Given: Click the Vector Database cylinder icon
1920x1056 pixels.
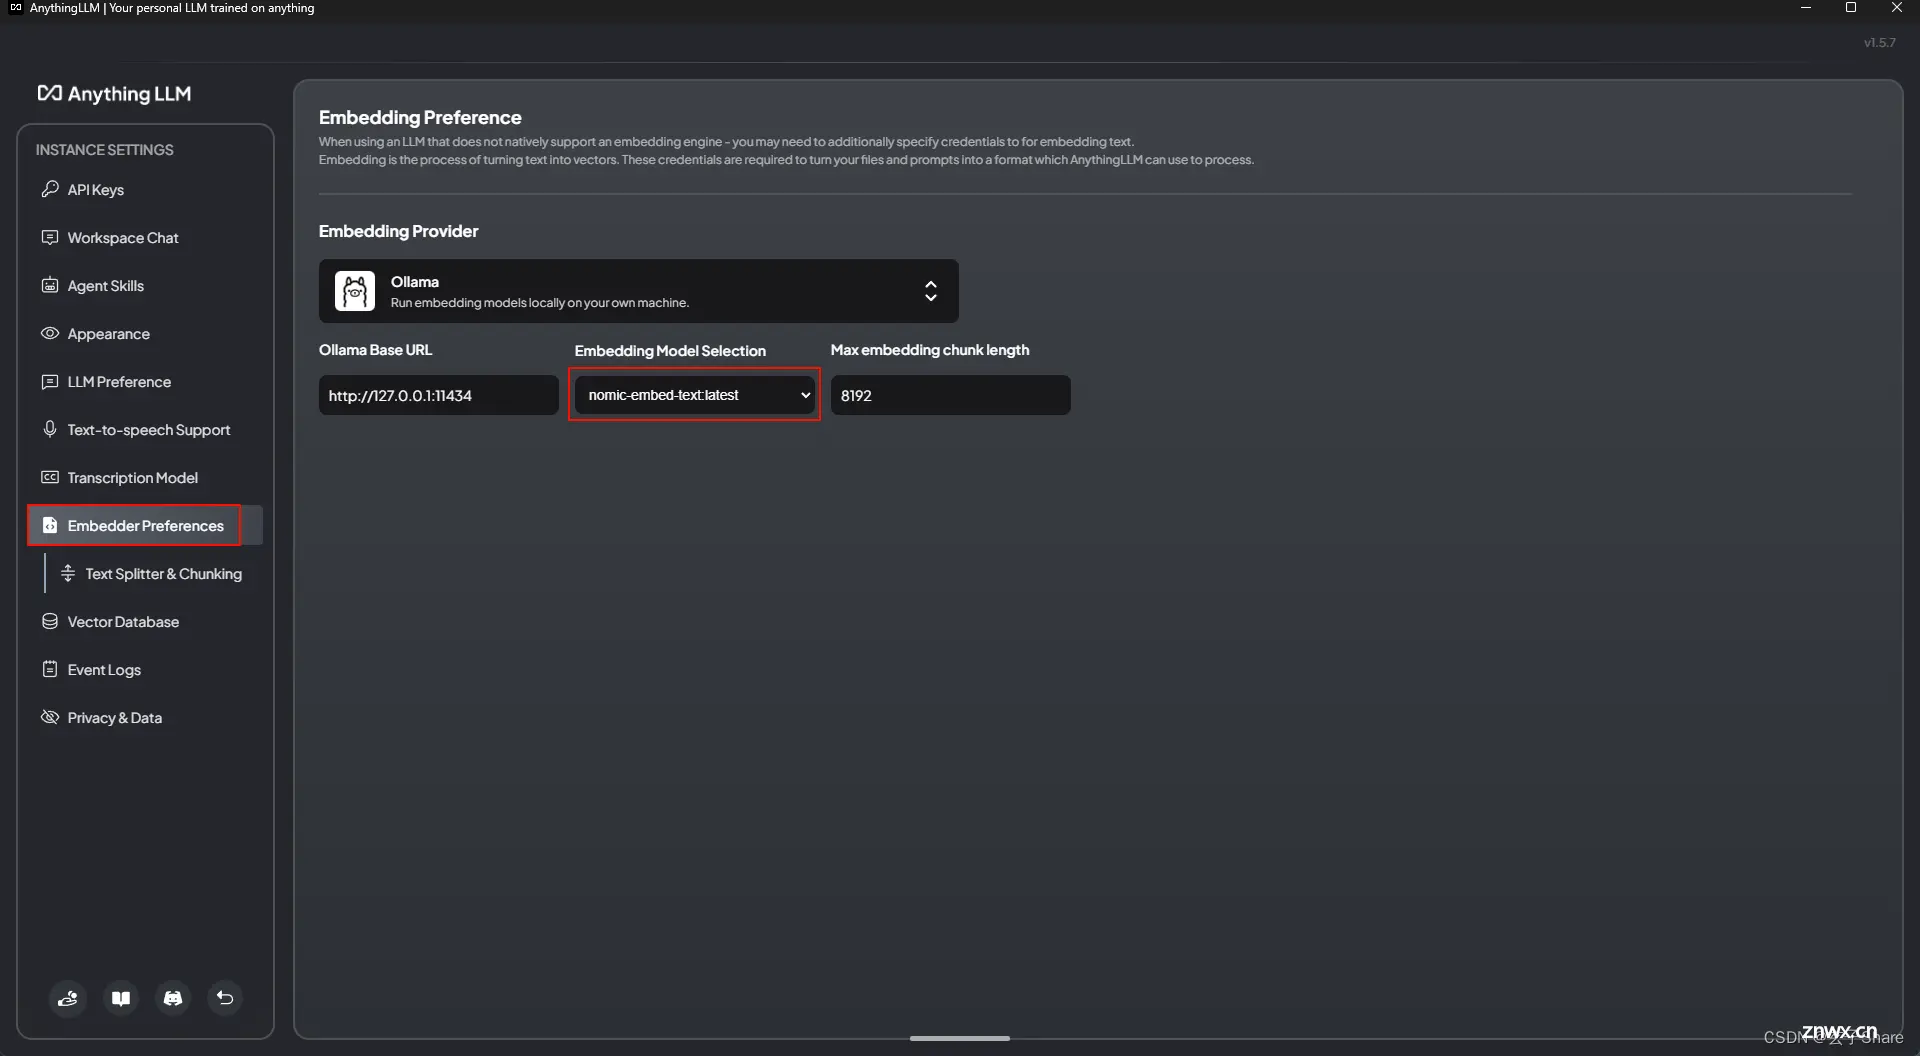Looking at the screenshot, I should point(50,621).
